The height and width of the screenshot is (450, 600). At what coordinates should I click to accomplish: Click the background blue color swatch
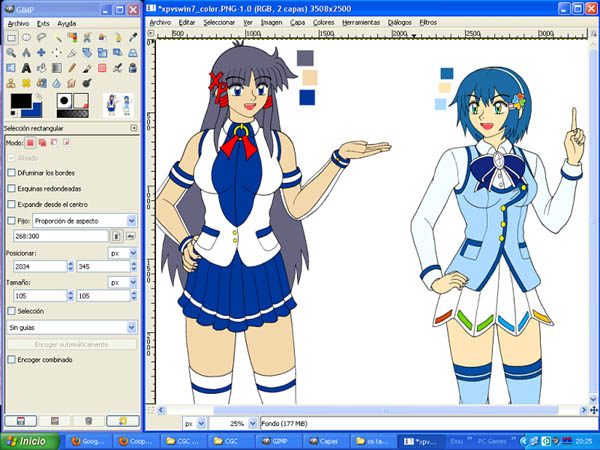point(35,112)
